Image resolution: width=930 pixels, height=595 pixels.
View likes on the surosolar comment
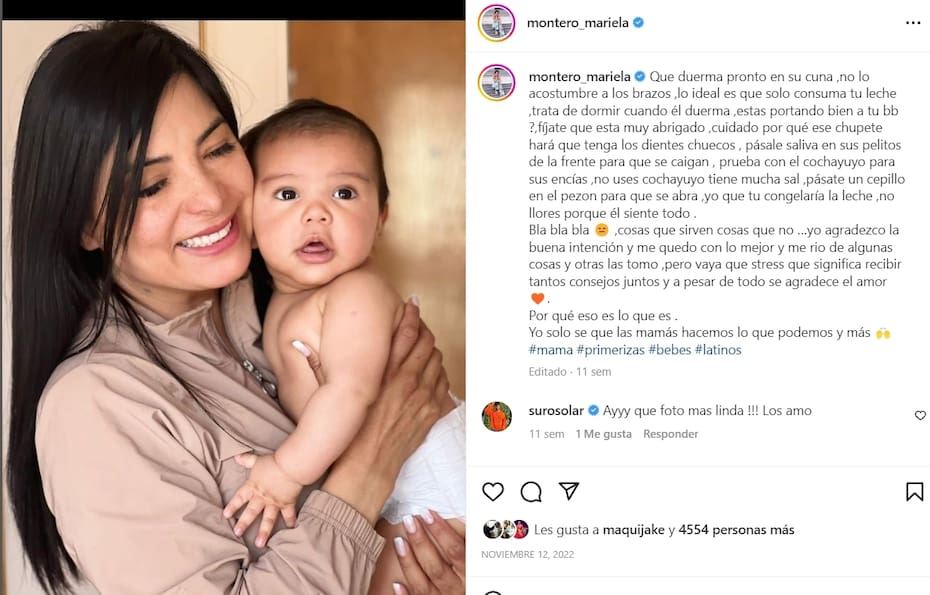[x=603, y=434]
